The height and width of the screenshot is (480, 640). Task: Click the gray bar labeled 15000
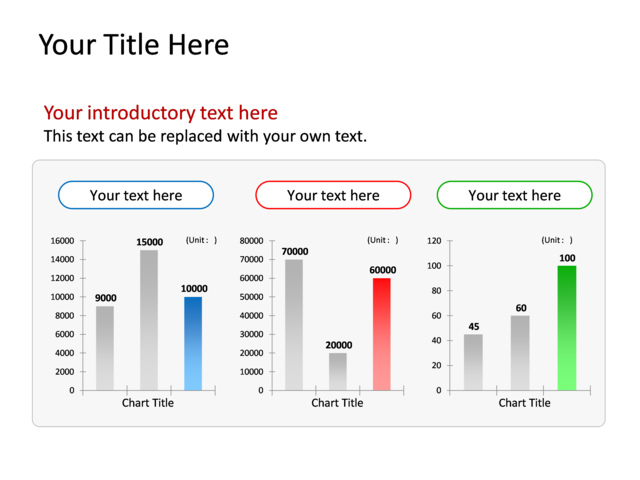[x=149, y=320]
